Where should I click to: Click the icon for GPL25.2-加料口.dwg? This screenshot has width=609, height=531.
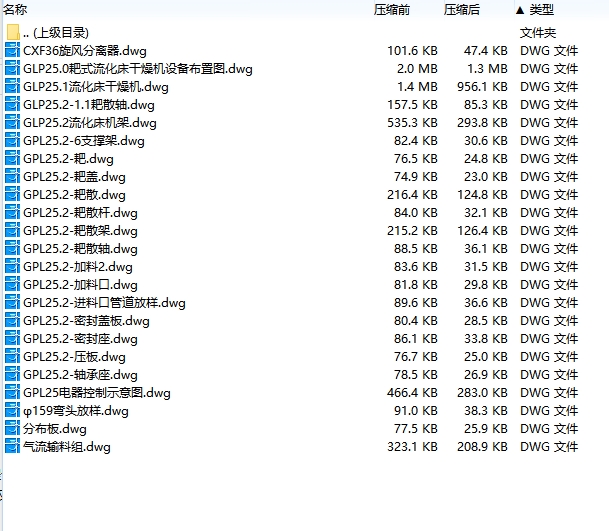point(12,284)
